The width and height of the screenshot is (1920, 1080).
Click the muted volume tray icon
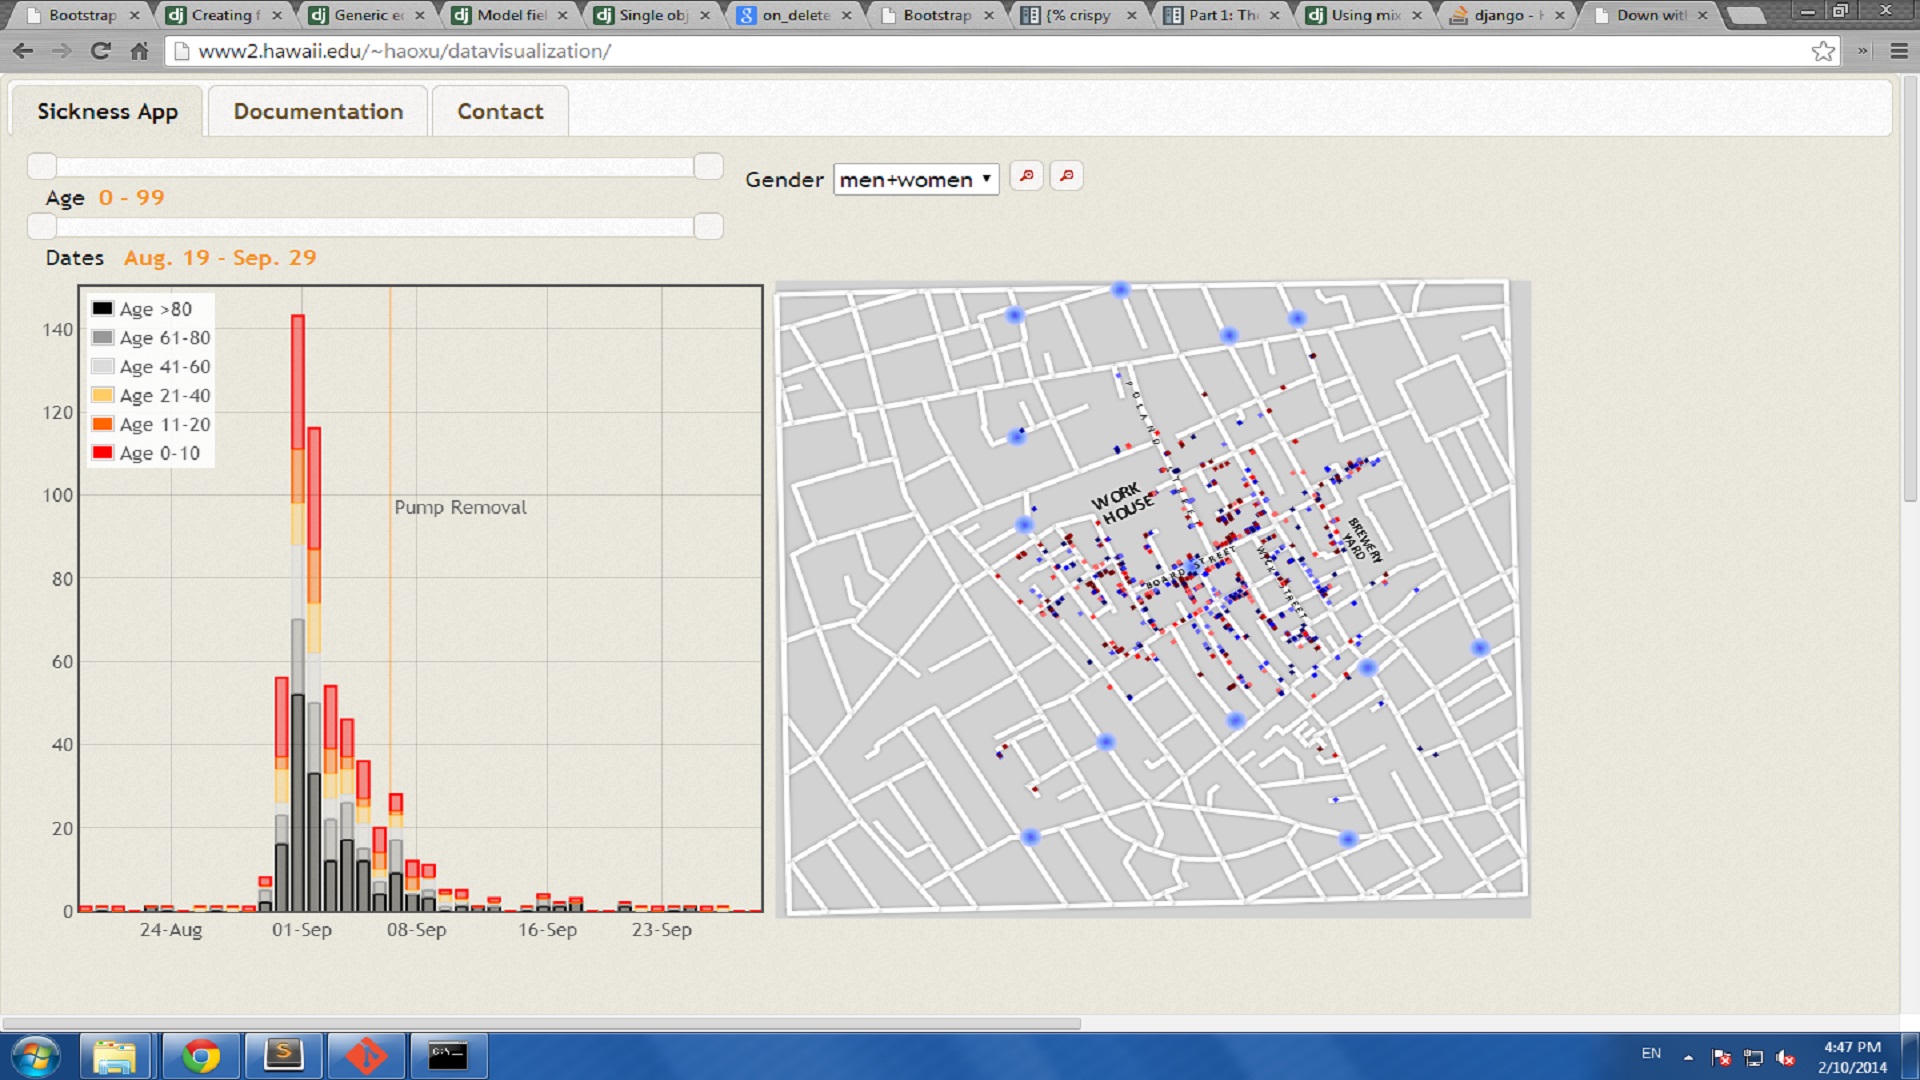[1785, 1057]
